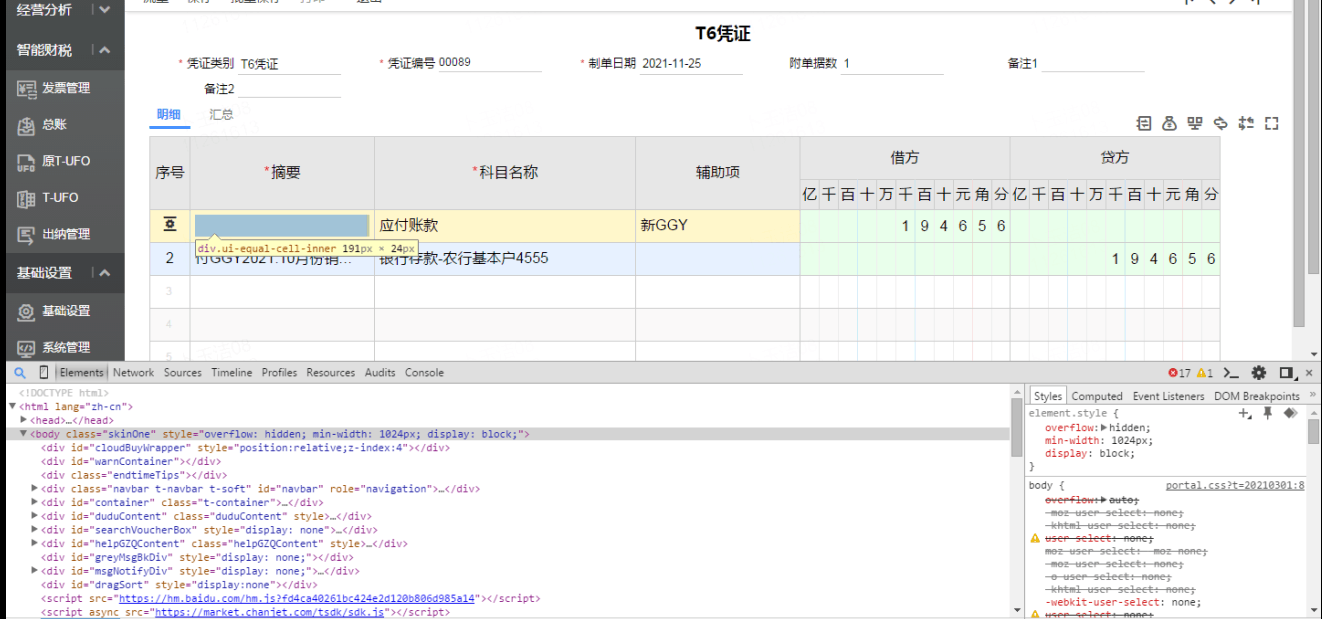Click the row-layout icon above the voucher table
Viewport: 1322px width, 619px height.
tap(1144, 123)
